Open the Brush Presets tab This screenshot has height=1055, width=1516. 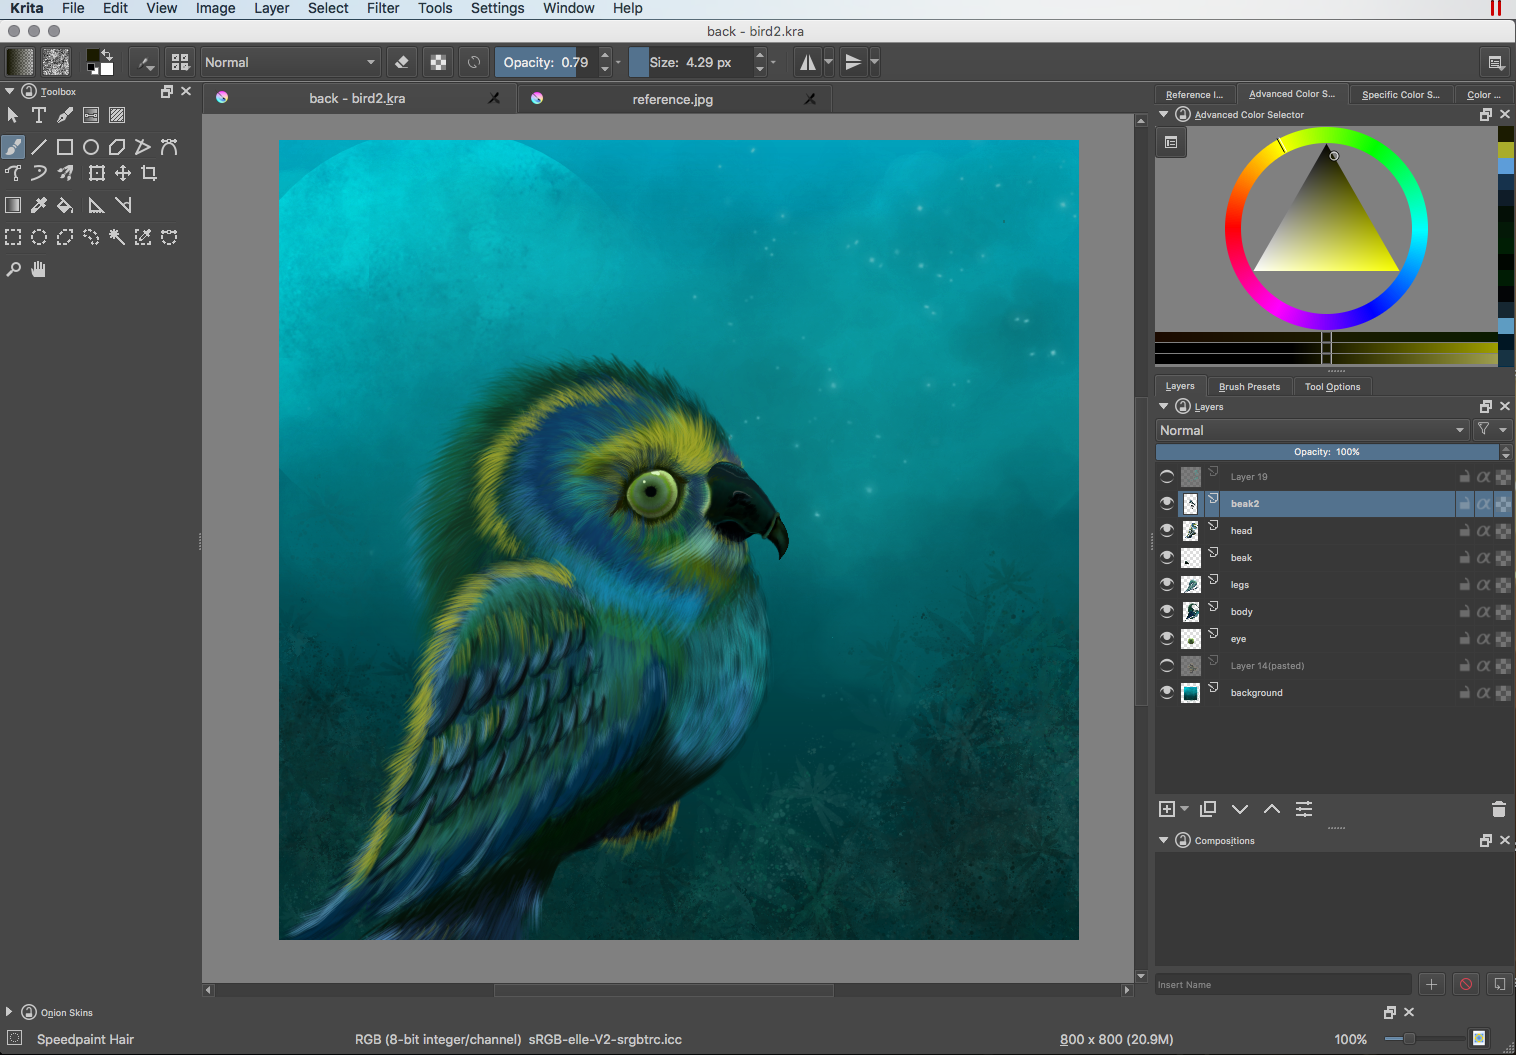pyautogui.click(x=1249, y=387)
